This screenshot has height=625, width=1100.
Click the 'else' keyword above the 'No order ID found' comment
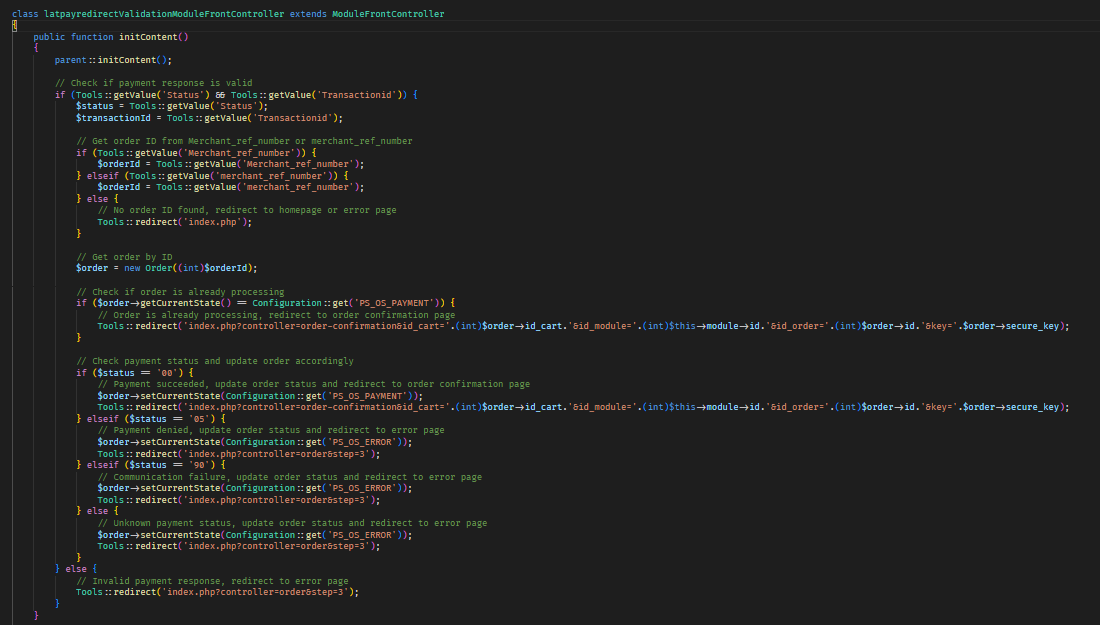point(98,199)
